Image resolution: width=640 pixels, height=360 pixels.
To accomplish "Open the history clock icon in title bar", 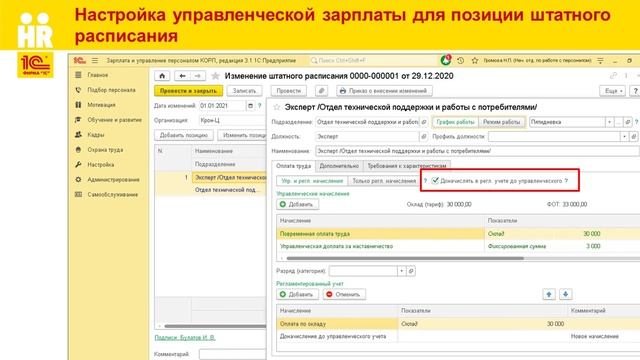I will coord(460,60).
